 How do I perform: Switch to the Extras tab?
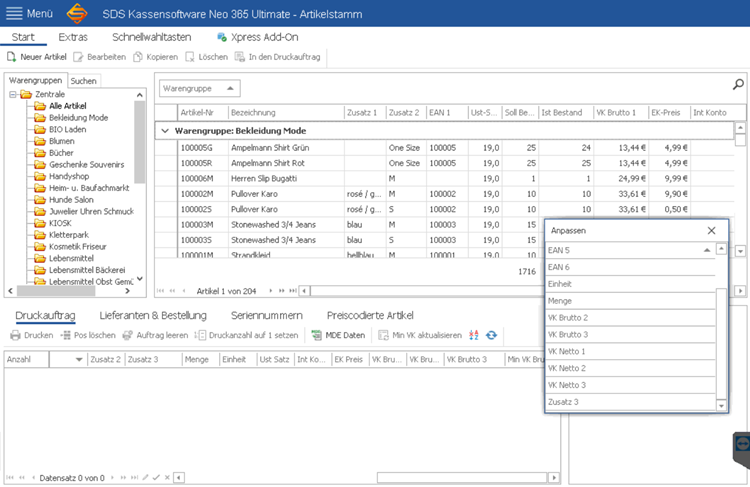click(x=73, y=37)
